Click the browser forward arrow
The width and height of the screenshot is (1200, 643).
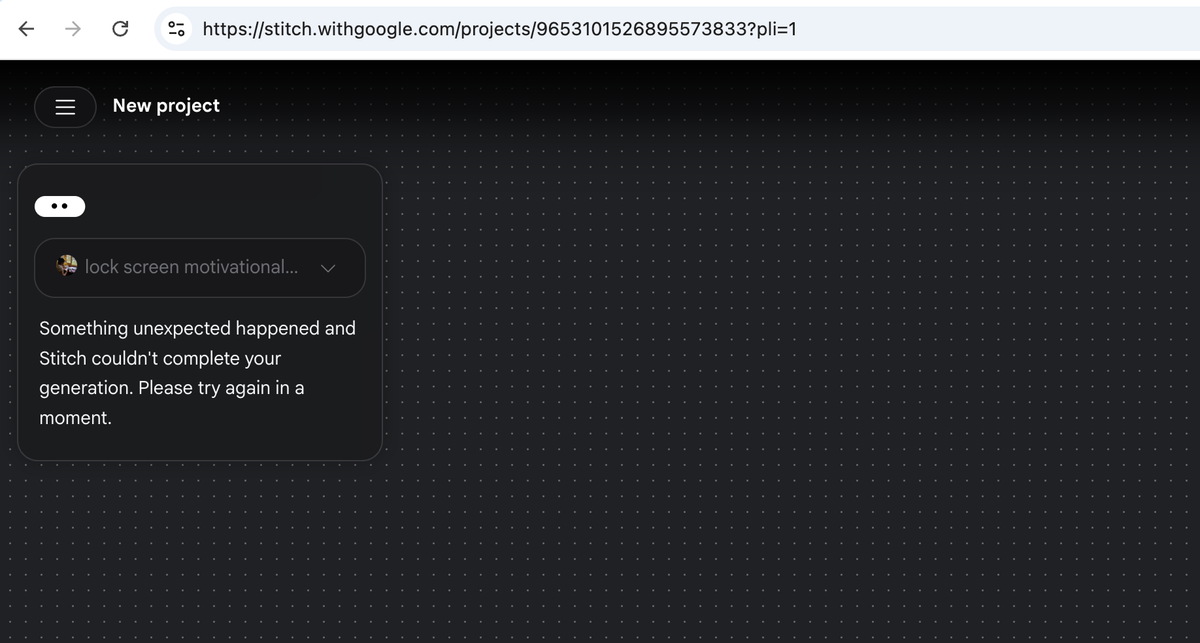pos(73,29)
